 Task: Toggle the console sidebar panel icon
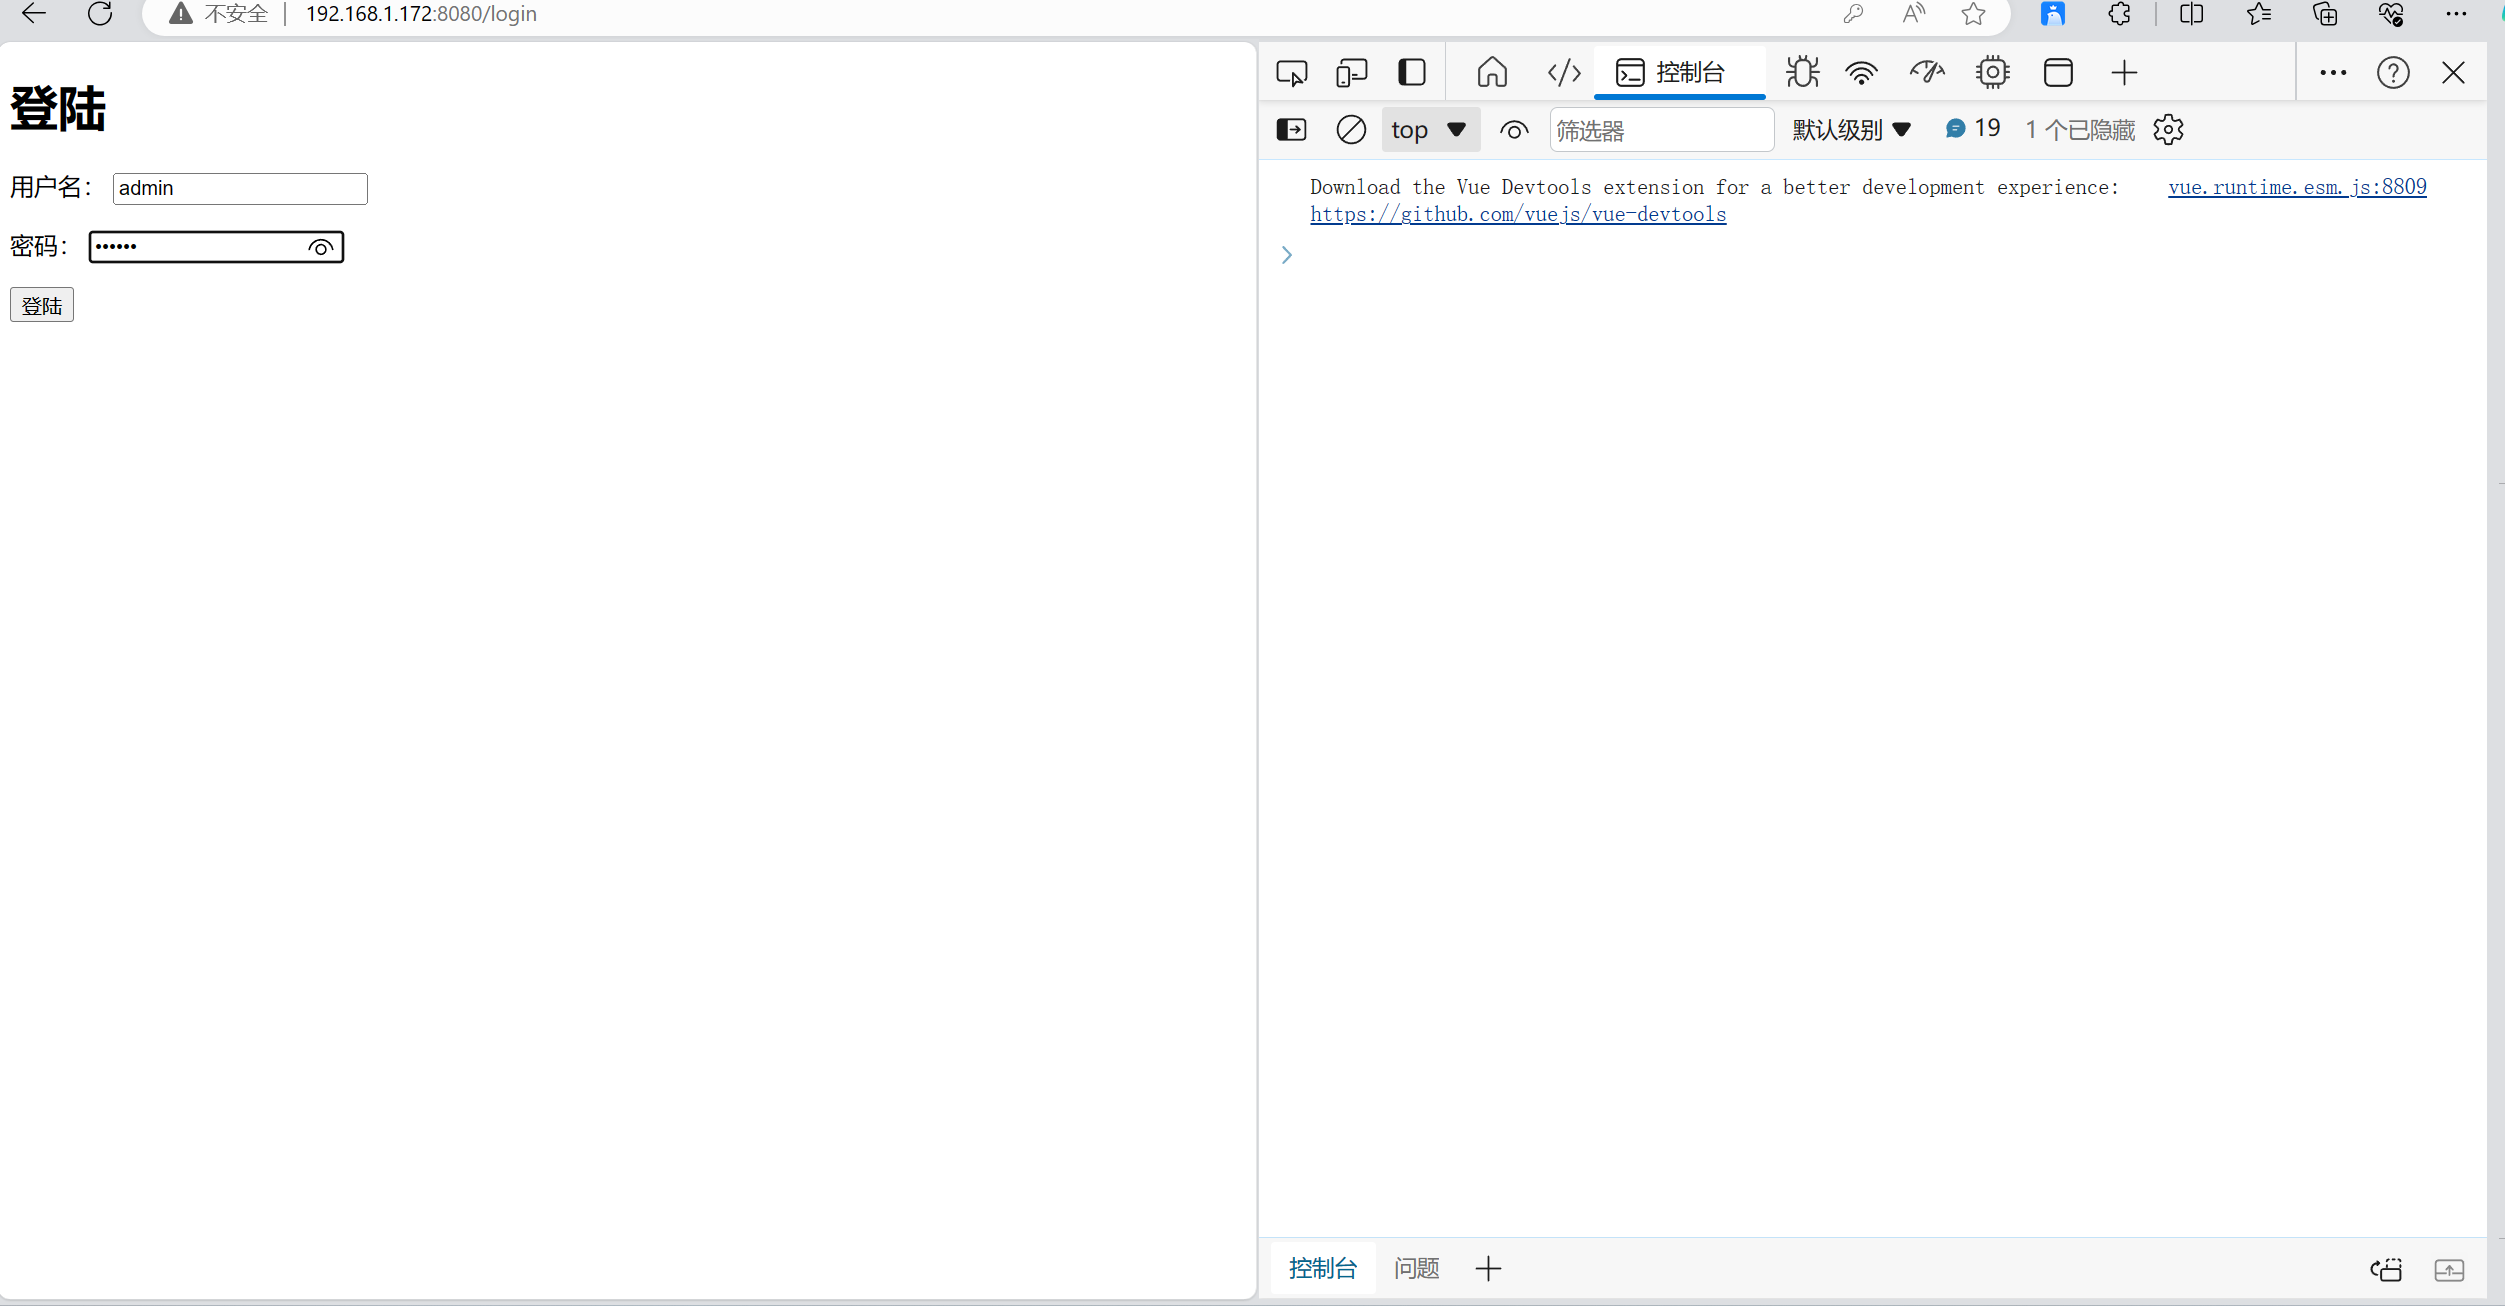pyautogui.click(x=1291, y=130)
